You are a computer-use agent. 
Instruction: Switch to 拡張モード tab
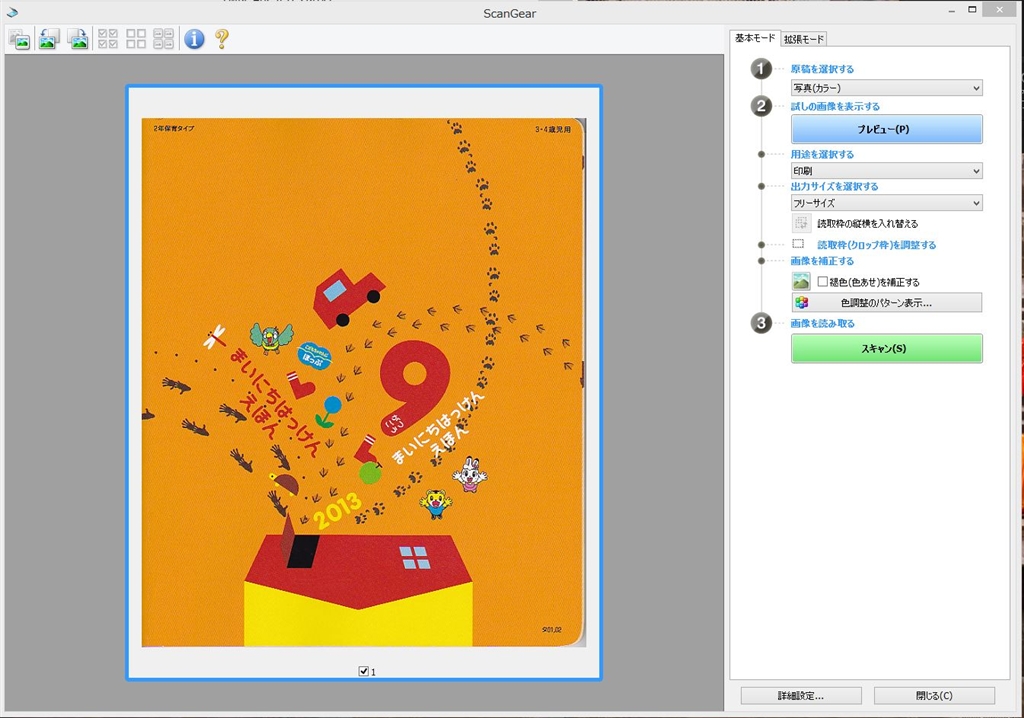tap(804, 39)
